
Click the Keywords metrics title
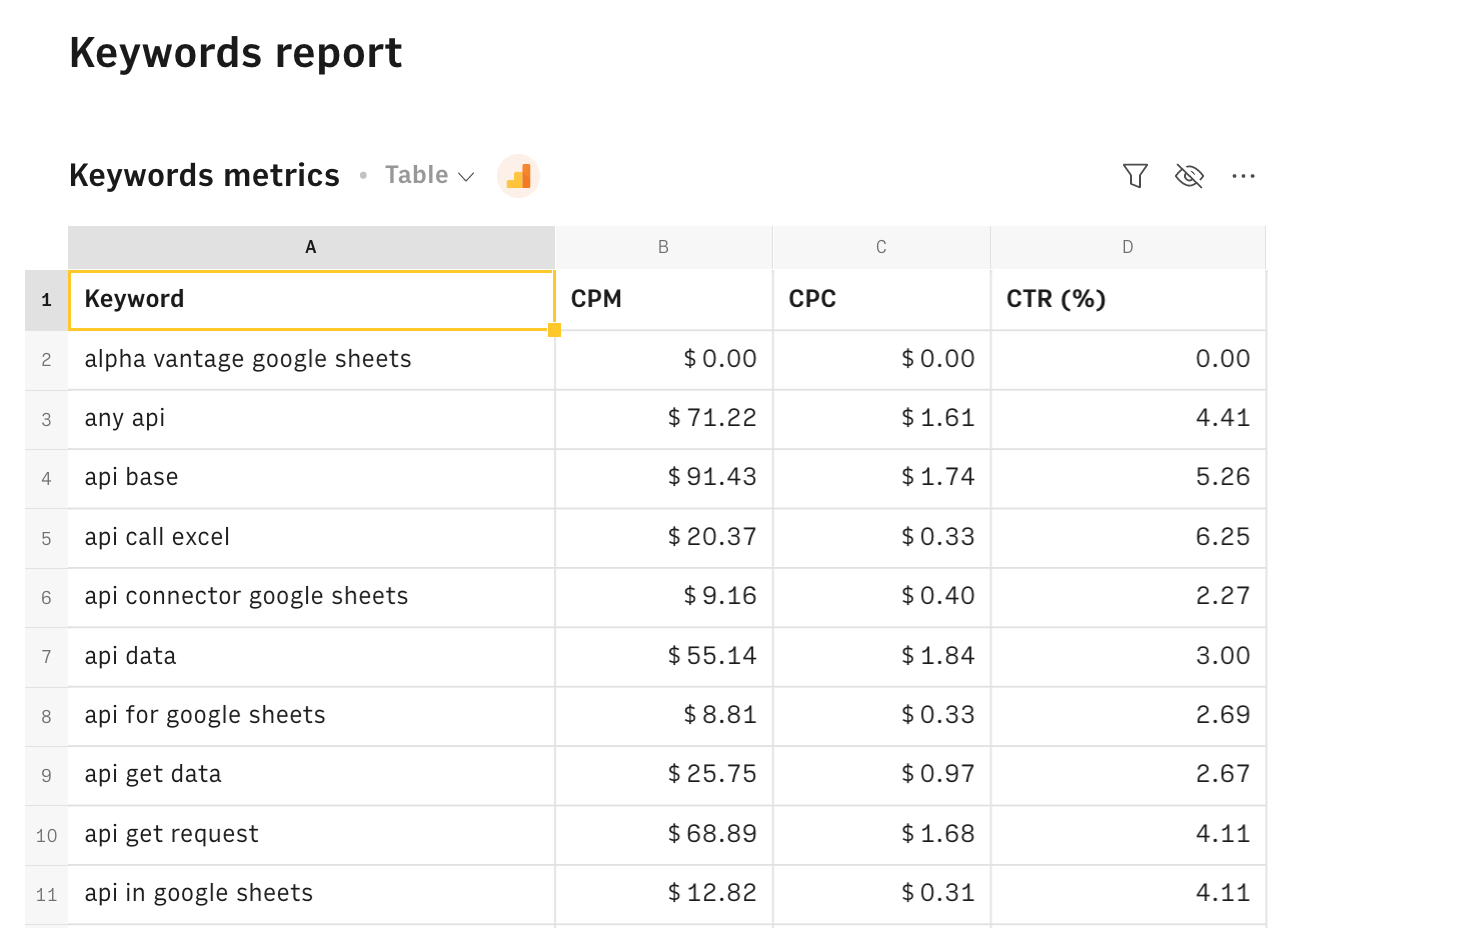[x=204, y=176]
